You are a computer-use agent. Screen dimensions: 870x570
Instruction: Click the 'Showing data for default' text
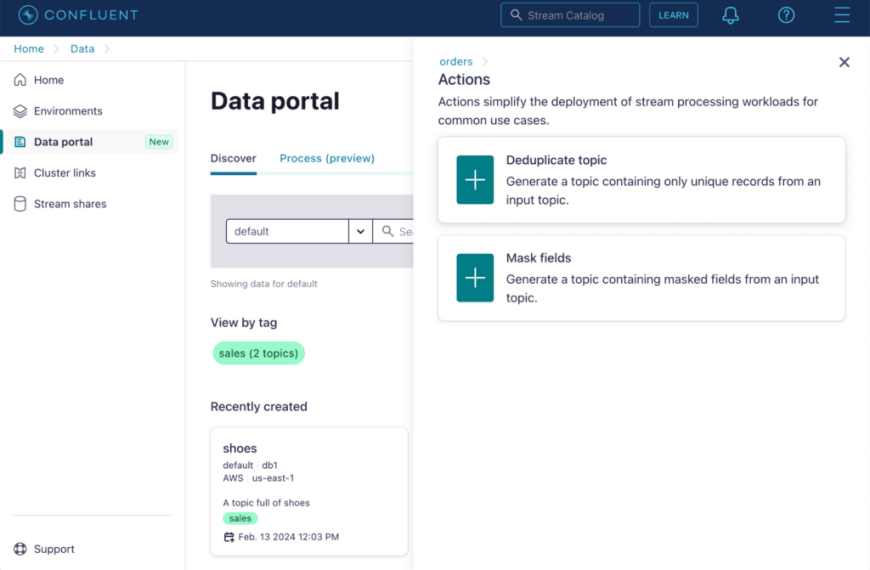click(x=264, y=284)
